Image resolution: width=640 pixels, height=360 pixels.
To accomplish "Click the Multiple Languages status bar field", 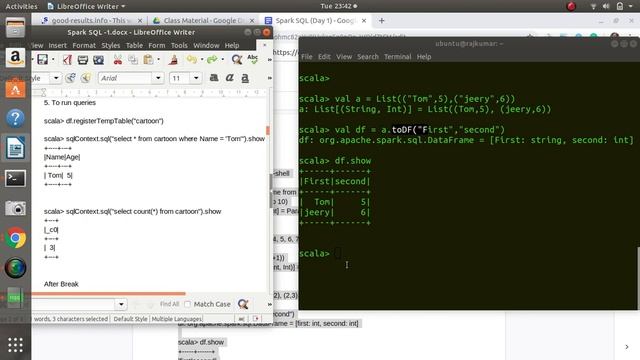I will [177, 319].
